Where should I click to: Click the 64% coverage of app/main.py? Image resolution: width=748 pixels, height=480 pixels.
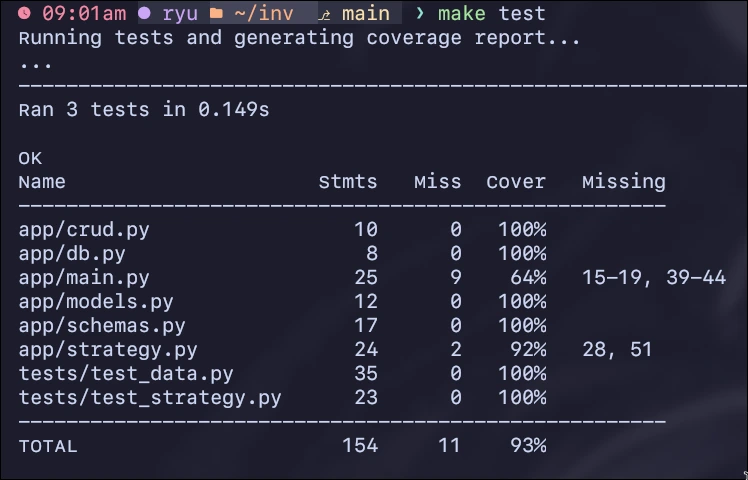coord(528,278)
